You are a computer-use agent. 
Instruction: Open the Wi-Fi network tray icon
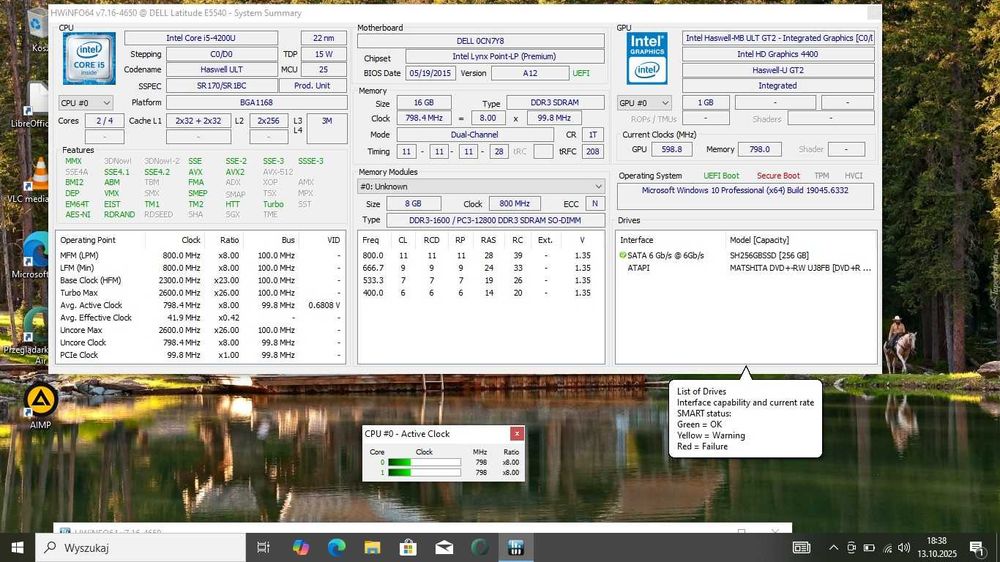pos(887,547)
